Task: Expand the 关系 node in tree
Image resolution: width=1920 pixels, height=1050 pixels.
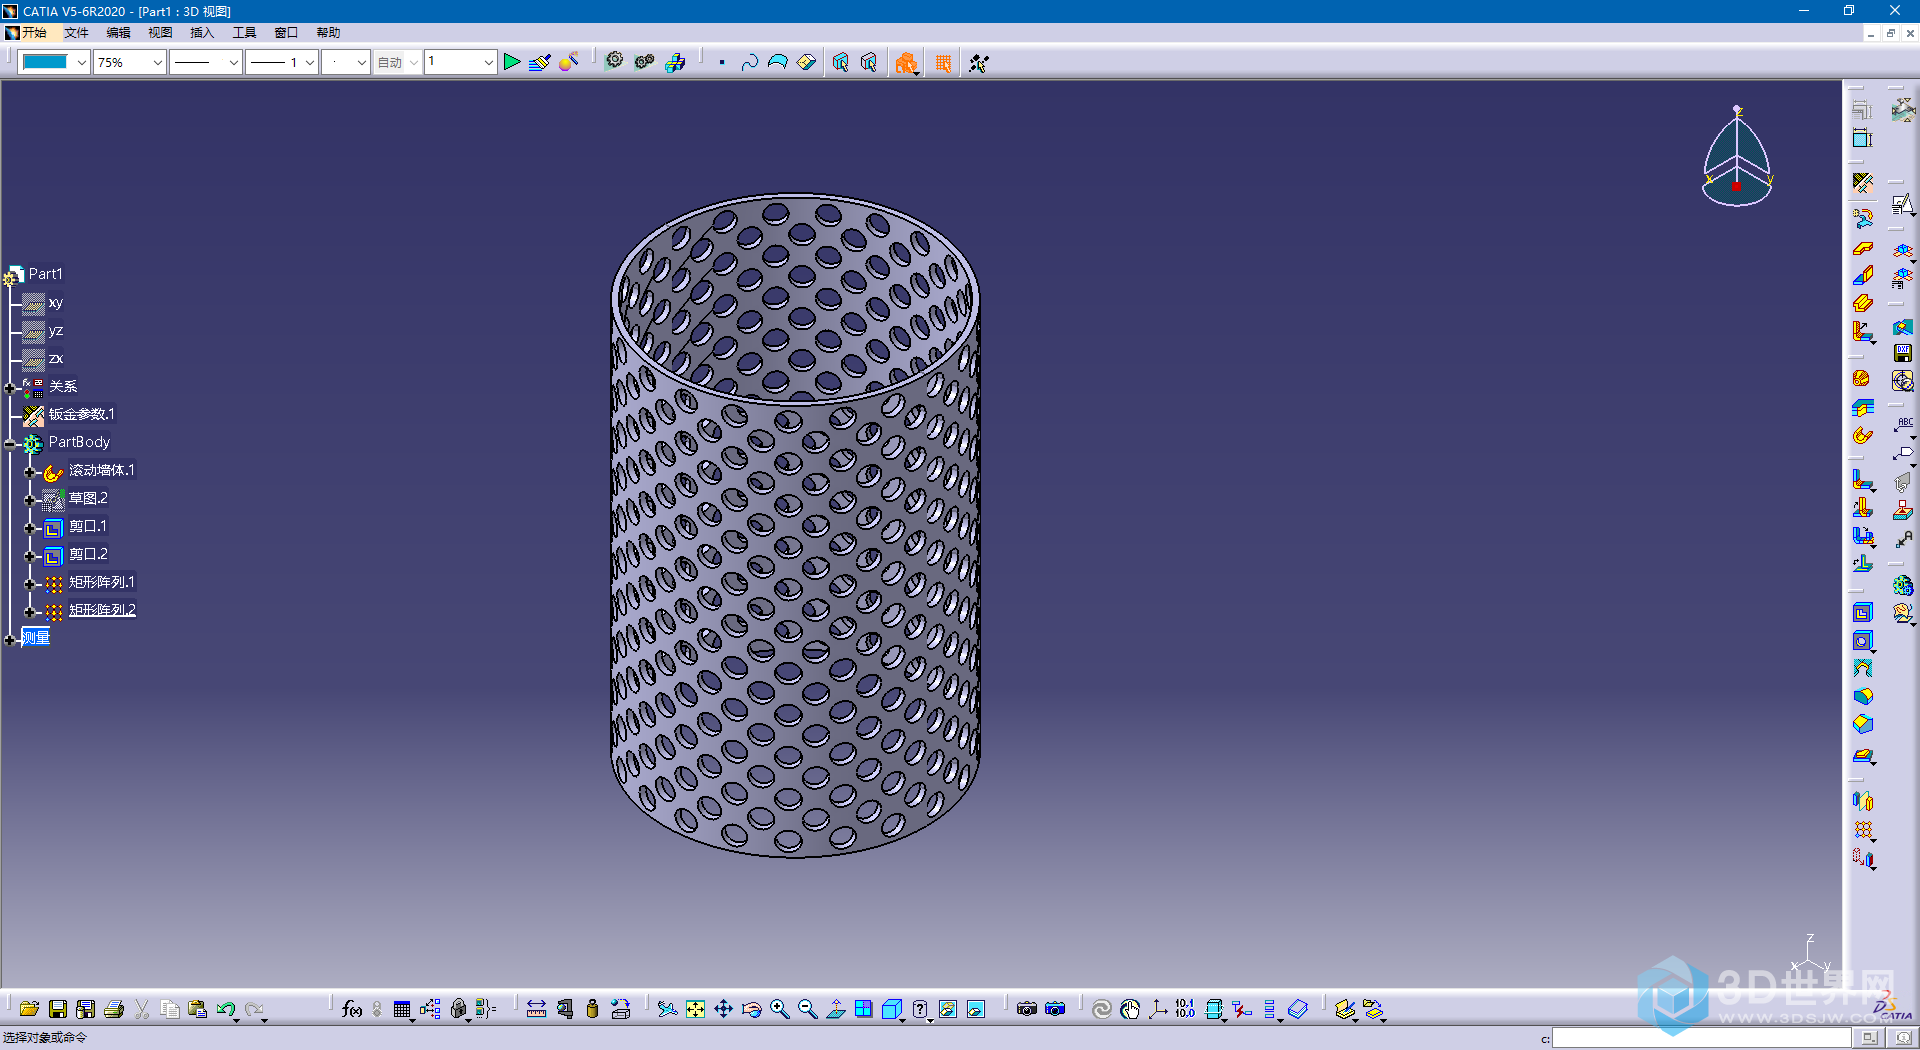Action: pos(10,387)
